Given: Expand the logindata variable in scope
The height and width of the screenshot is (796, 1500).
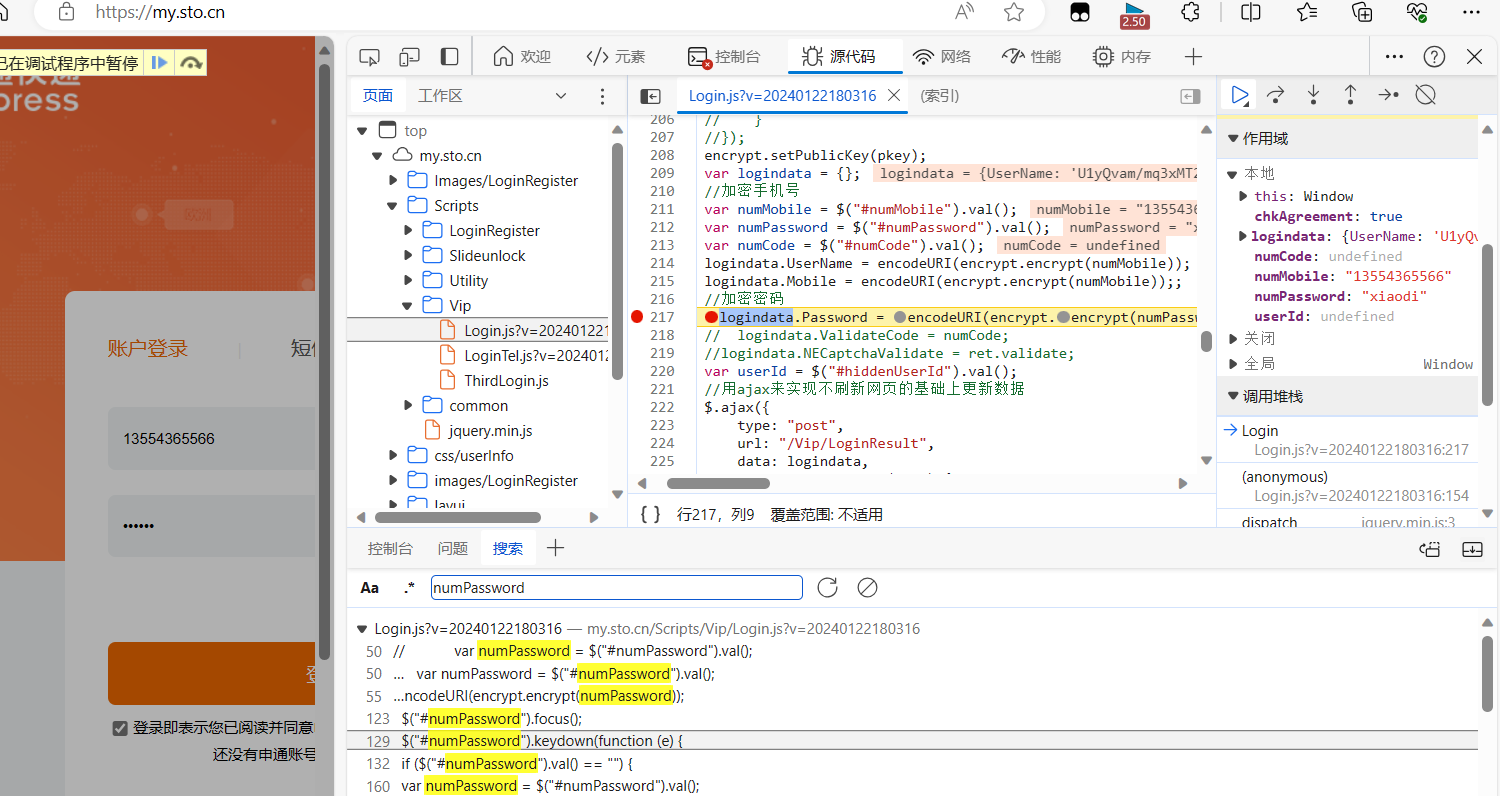Looking at the screenshot, I should tap(1243, 236).
